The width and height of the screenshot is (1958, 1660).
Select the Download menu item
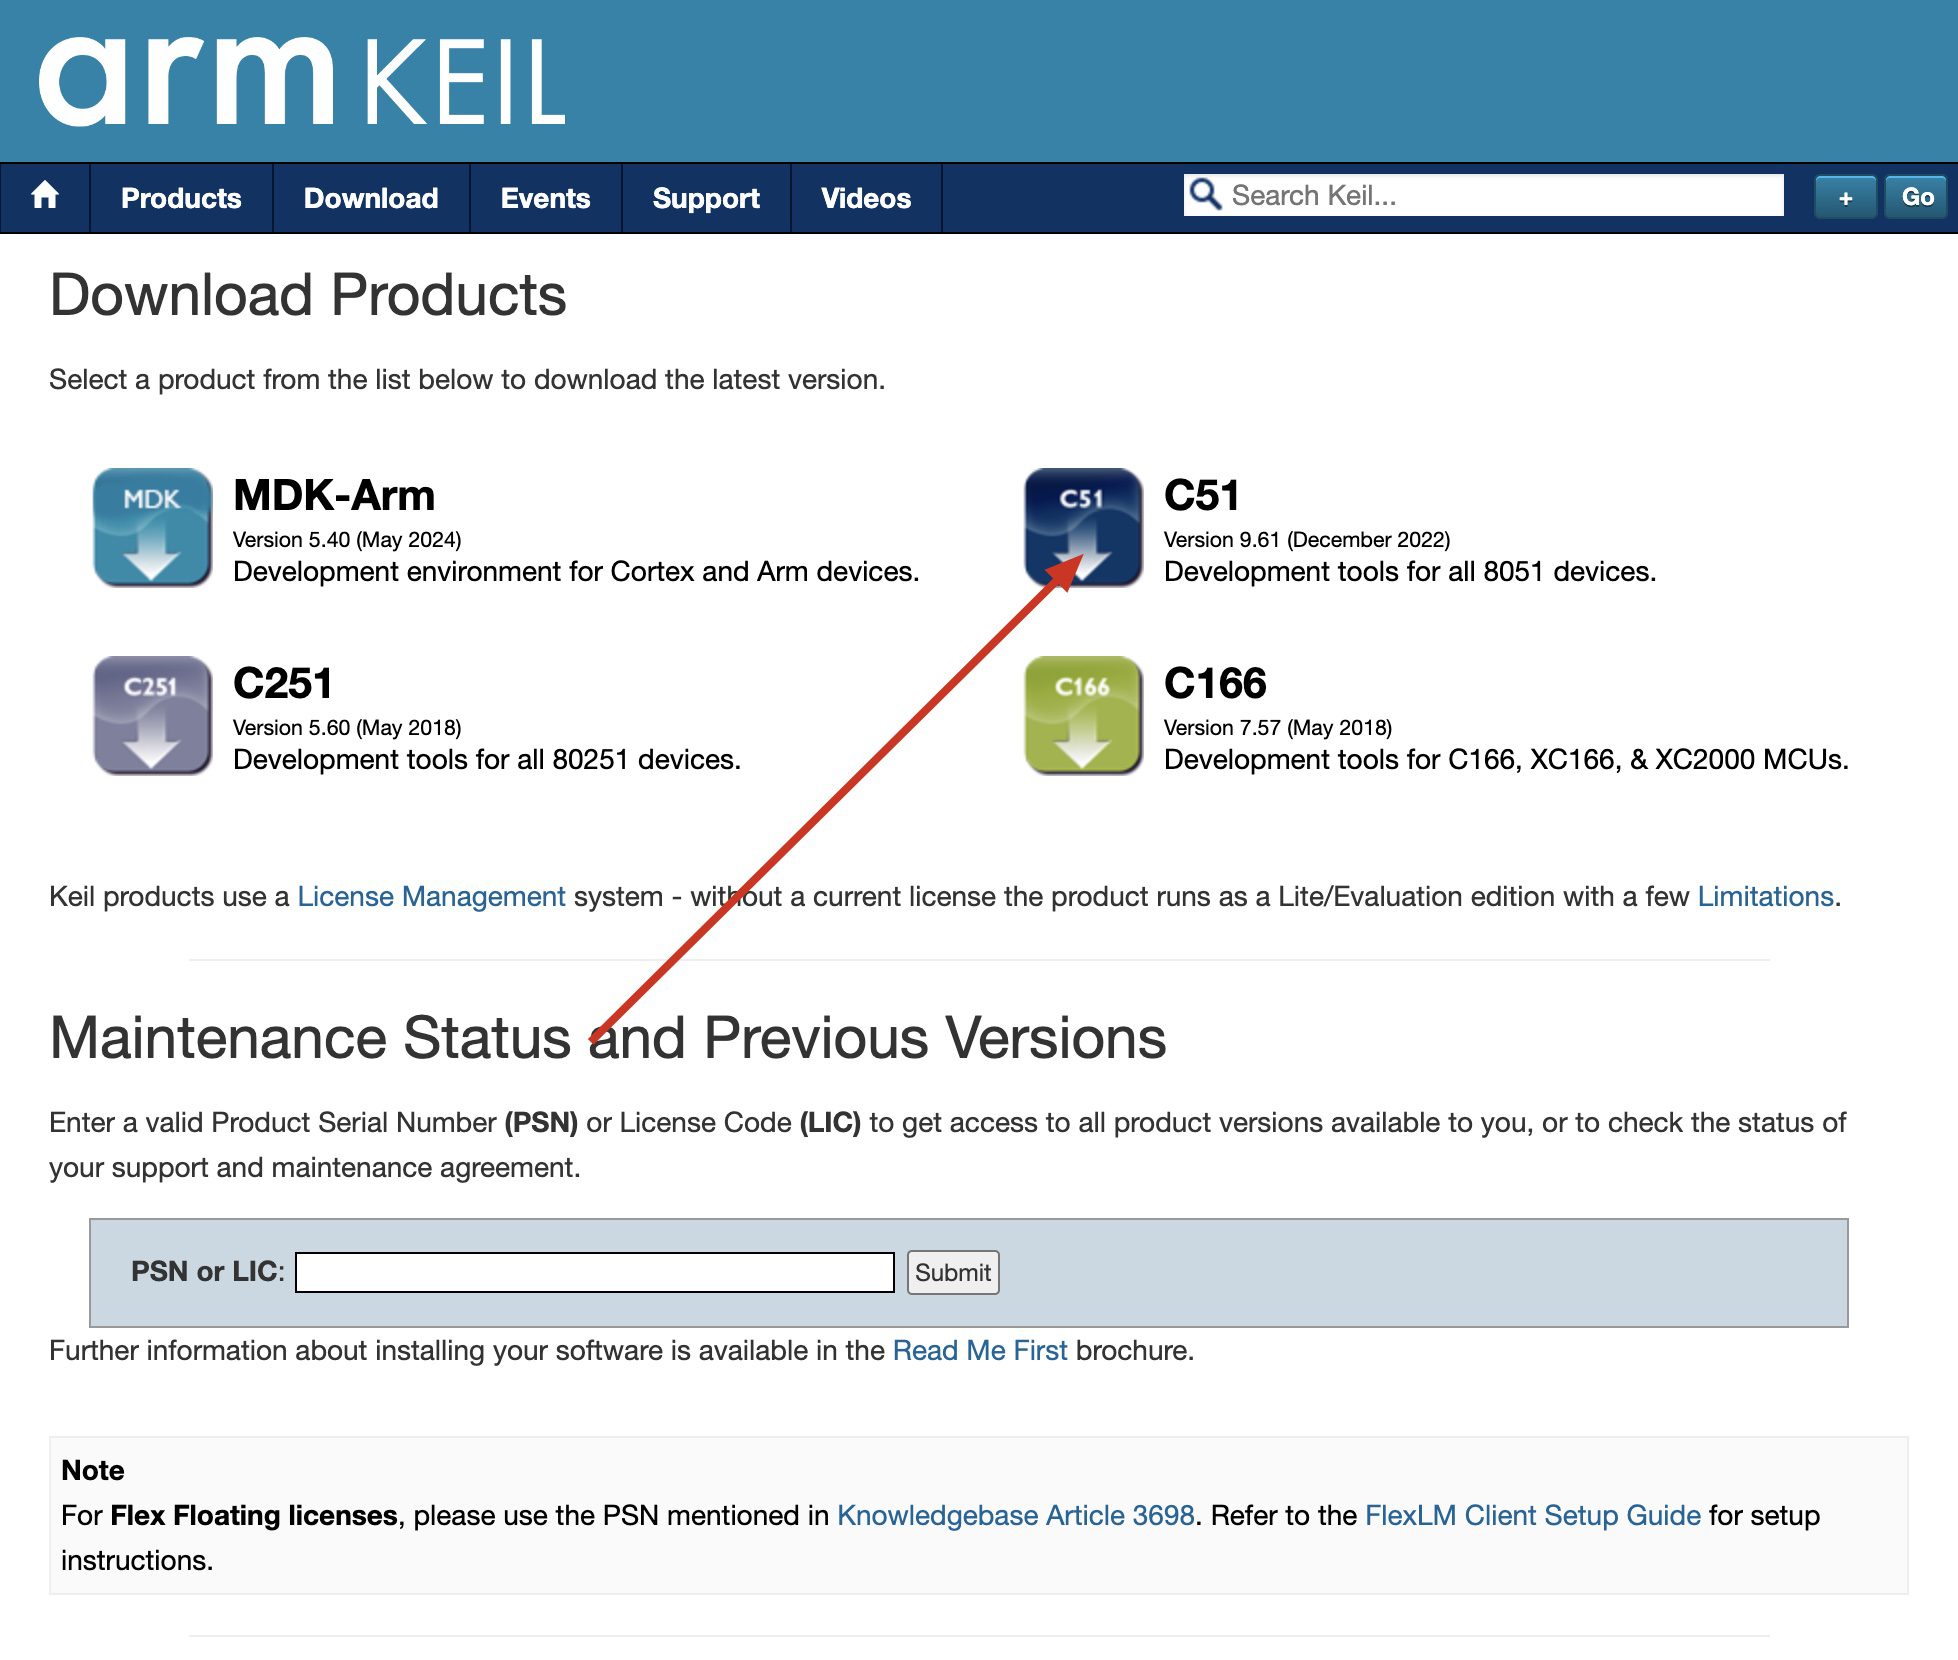tap(371, 196)
